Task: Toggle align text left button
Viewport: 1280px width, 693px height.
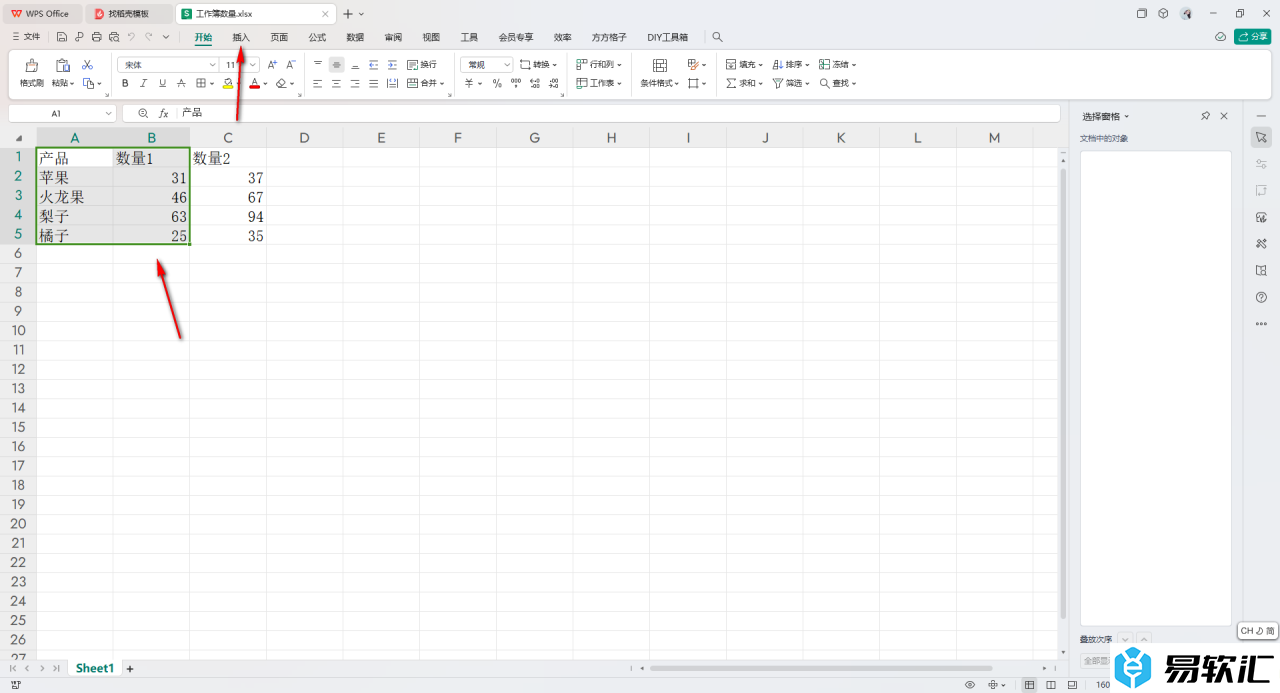Action: click(318, 84)
